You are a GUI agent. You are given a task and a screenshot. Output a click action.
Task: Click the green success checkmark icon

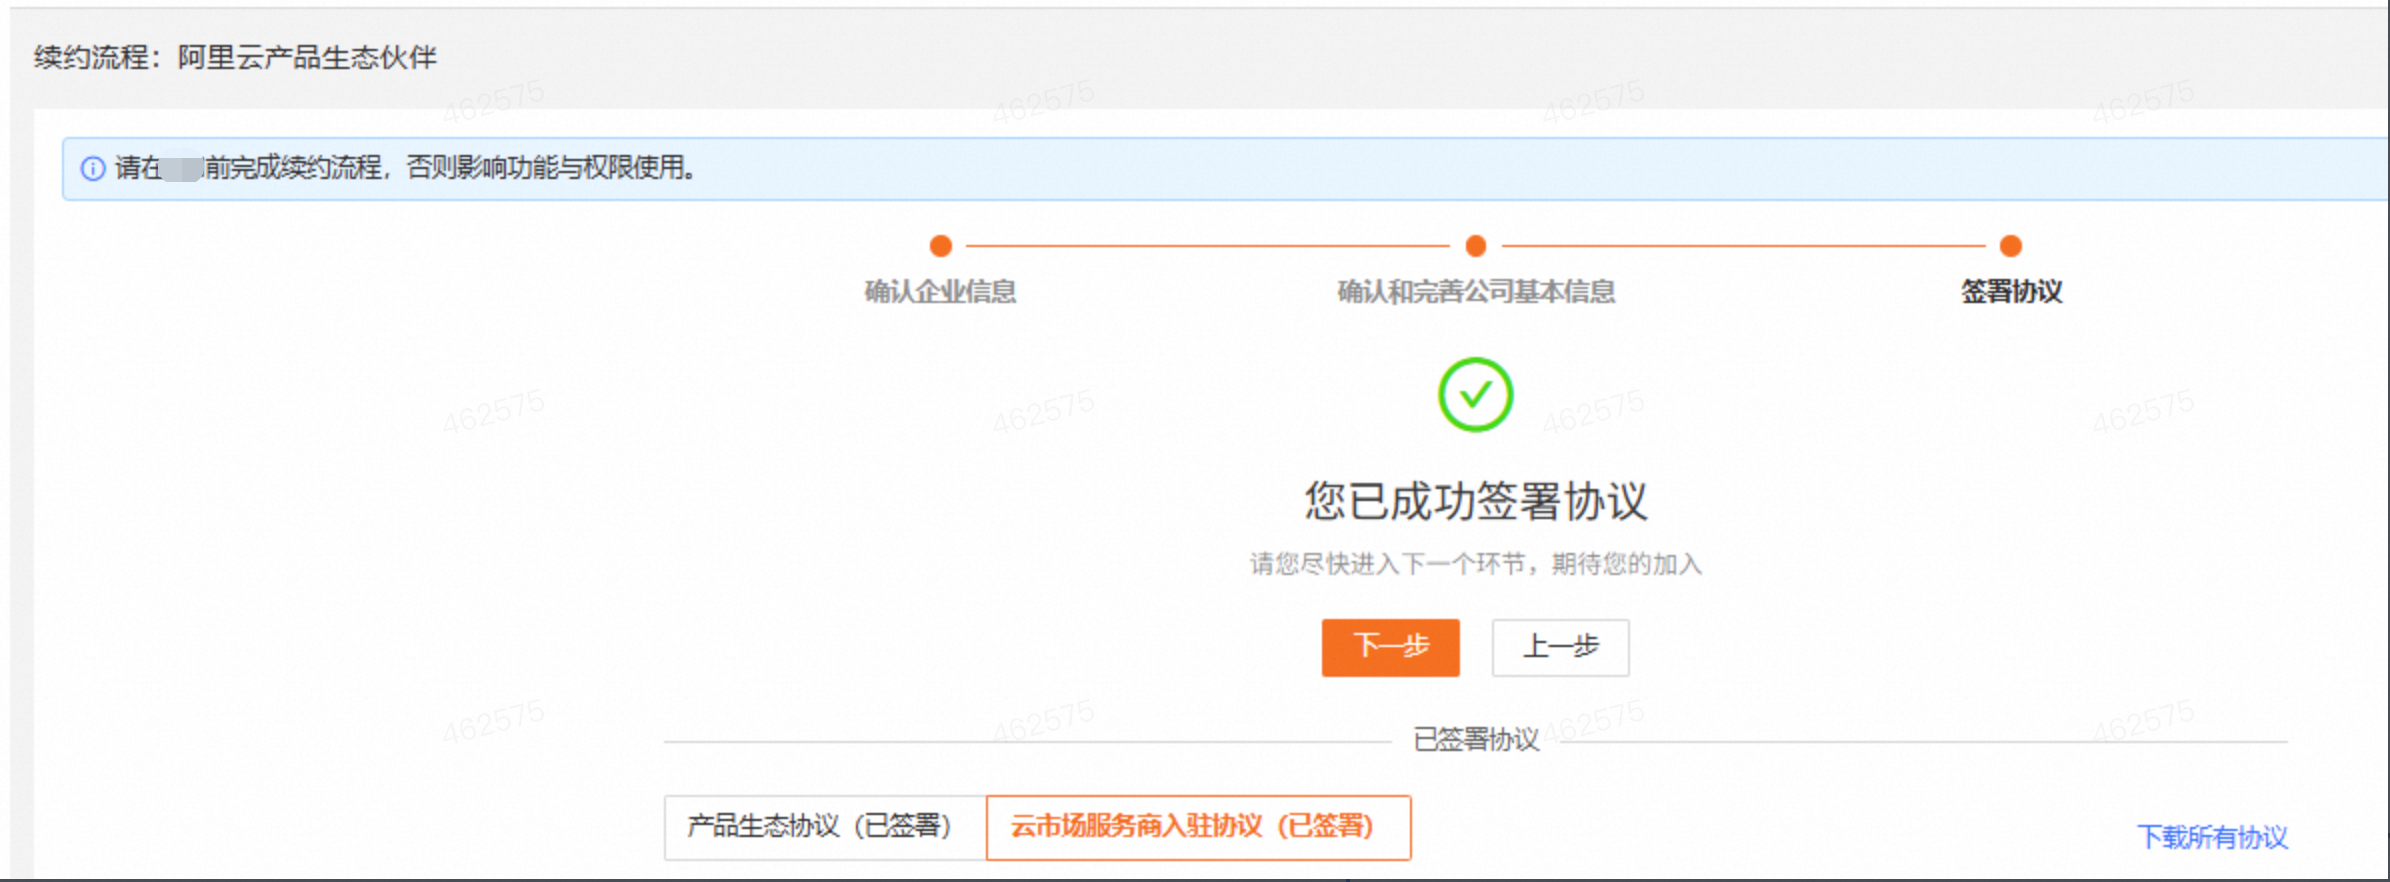[1475, 395]
